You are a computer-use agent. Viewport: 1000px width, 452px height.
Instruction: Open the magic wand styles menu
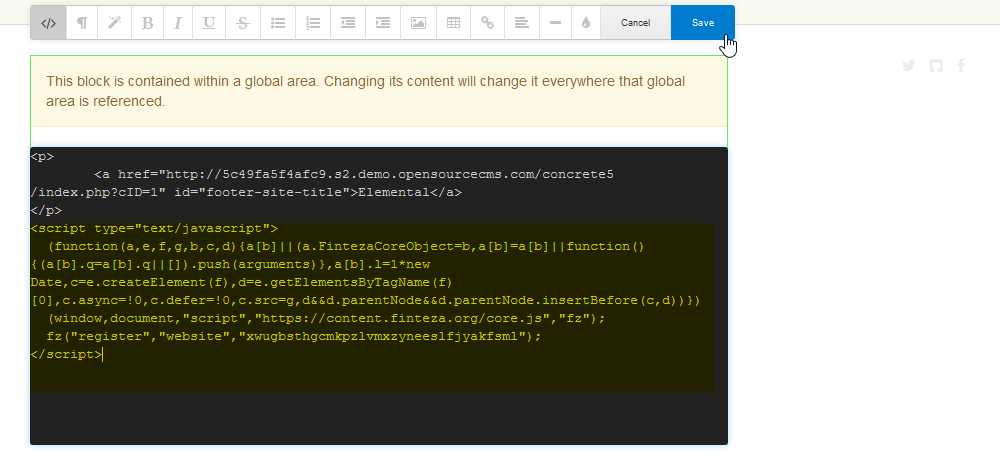point(115,22)
